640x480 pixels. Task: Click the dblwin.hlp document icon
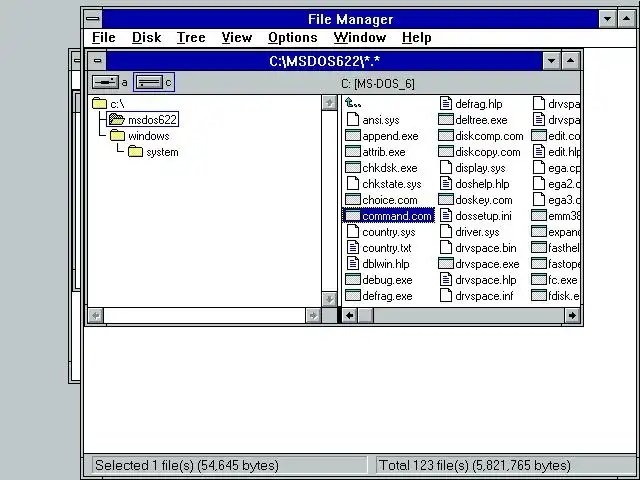353,263
